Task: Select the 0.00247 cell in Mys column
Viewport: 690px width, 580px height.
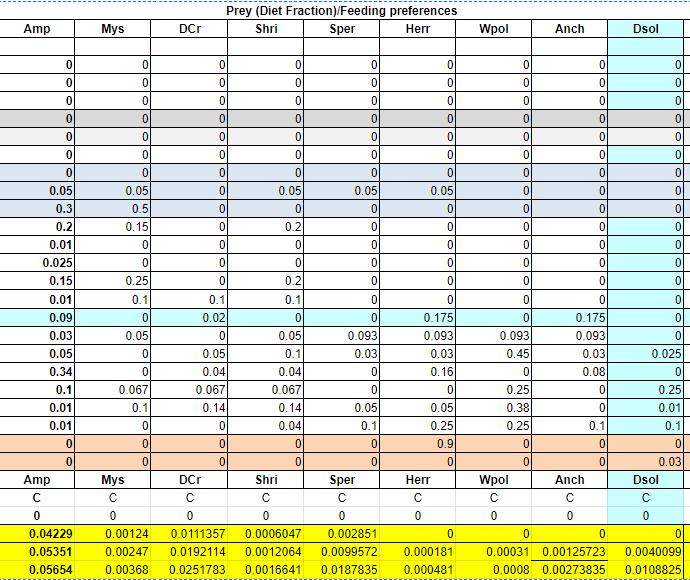Action: pos(113,552)
